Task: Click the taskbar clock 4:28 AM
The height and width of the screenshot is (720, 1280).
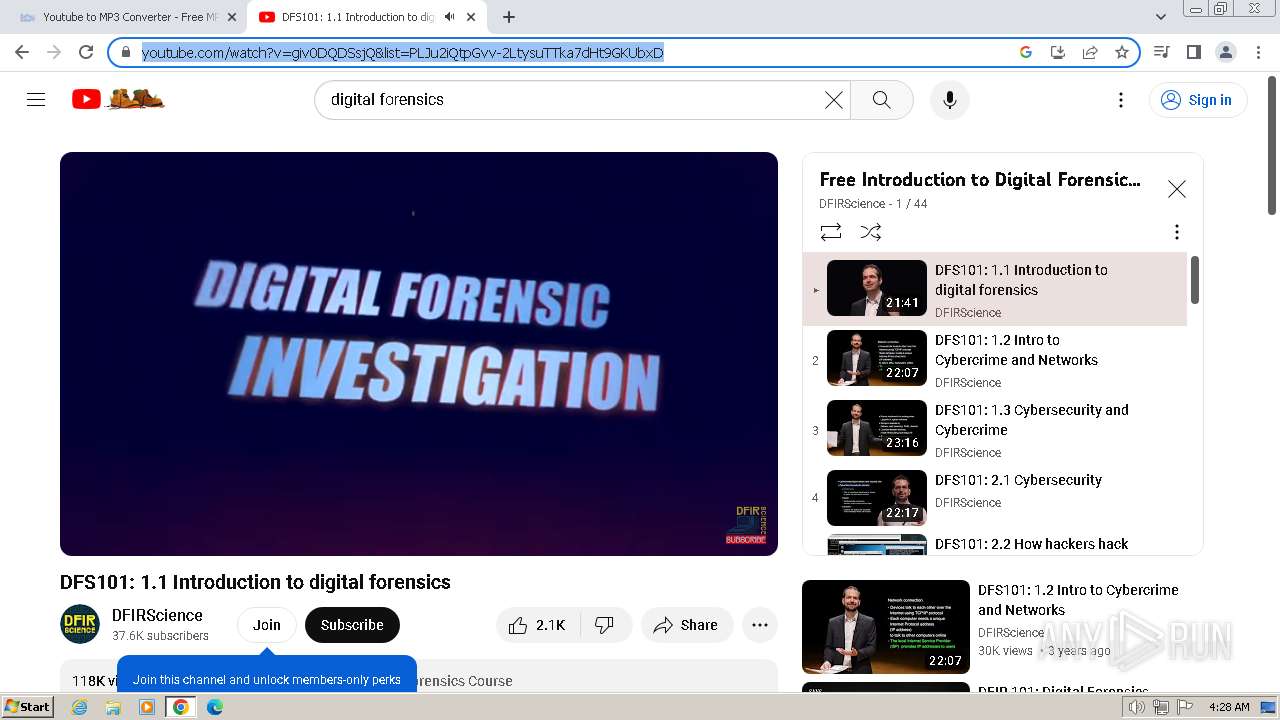Action: coord(1228,707)
